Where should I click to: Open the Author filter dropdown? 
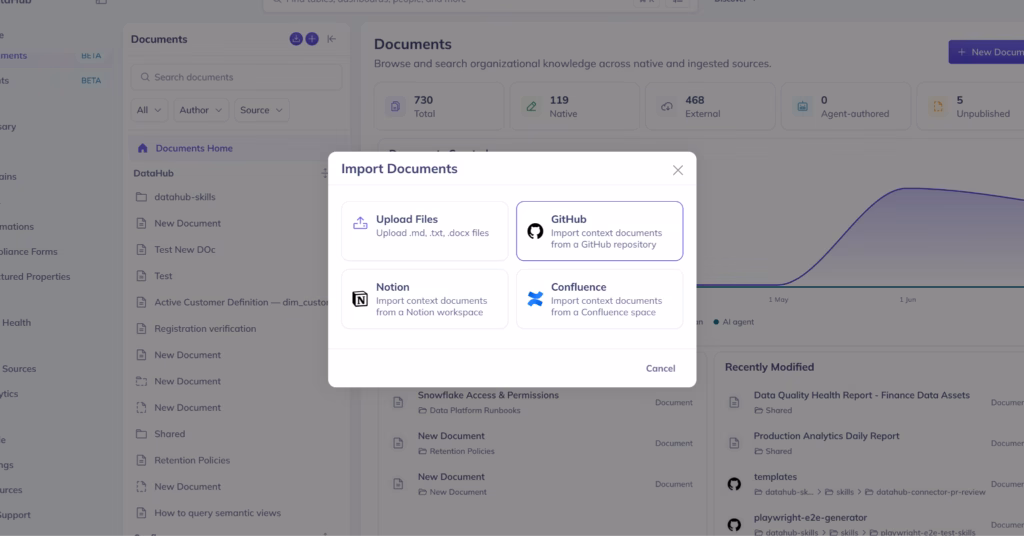click(200, 110)
